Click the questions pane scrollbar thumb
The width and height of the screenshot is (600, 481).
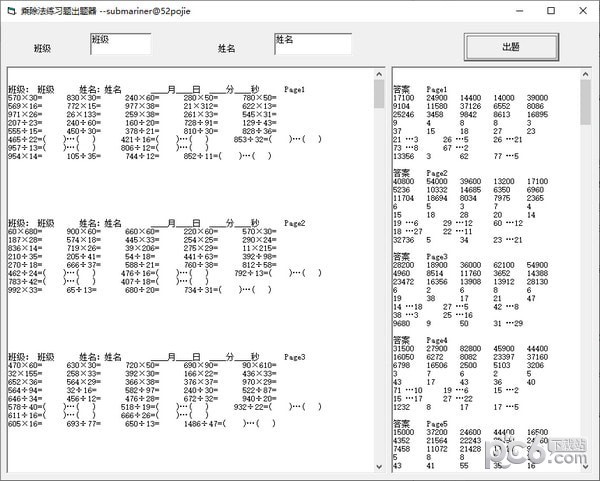tap(379, 94)
